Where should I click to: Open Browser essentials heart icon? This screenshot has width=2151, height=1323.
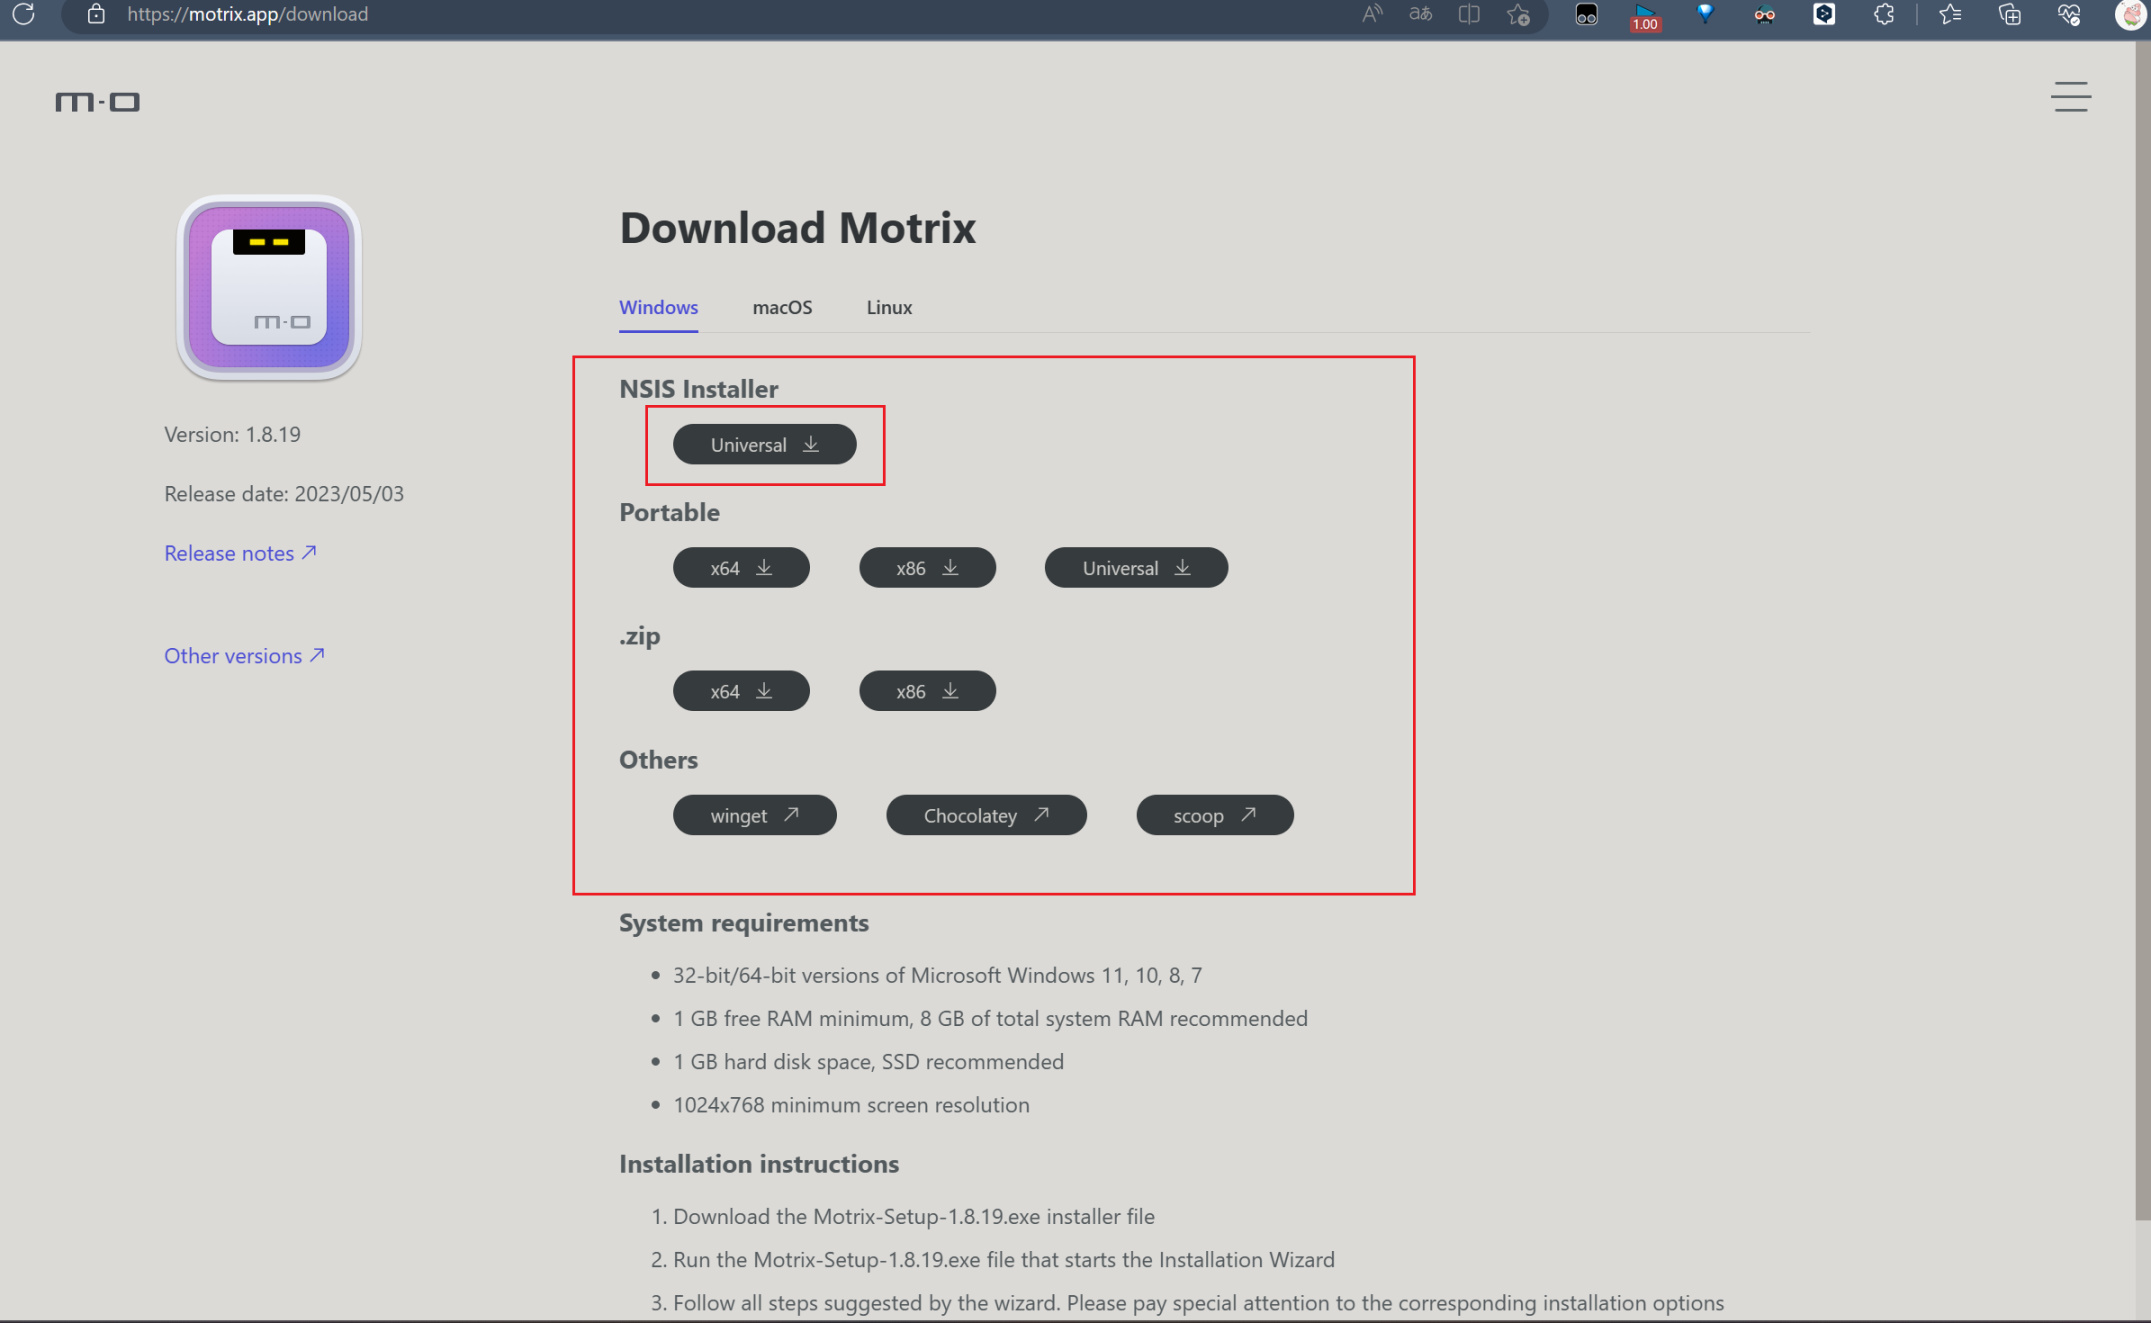click(2069, 14)
